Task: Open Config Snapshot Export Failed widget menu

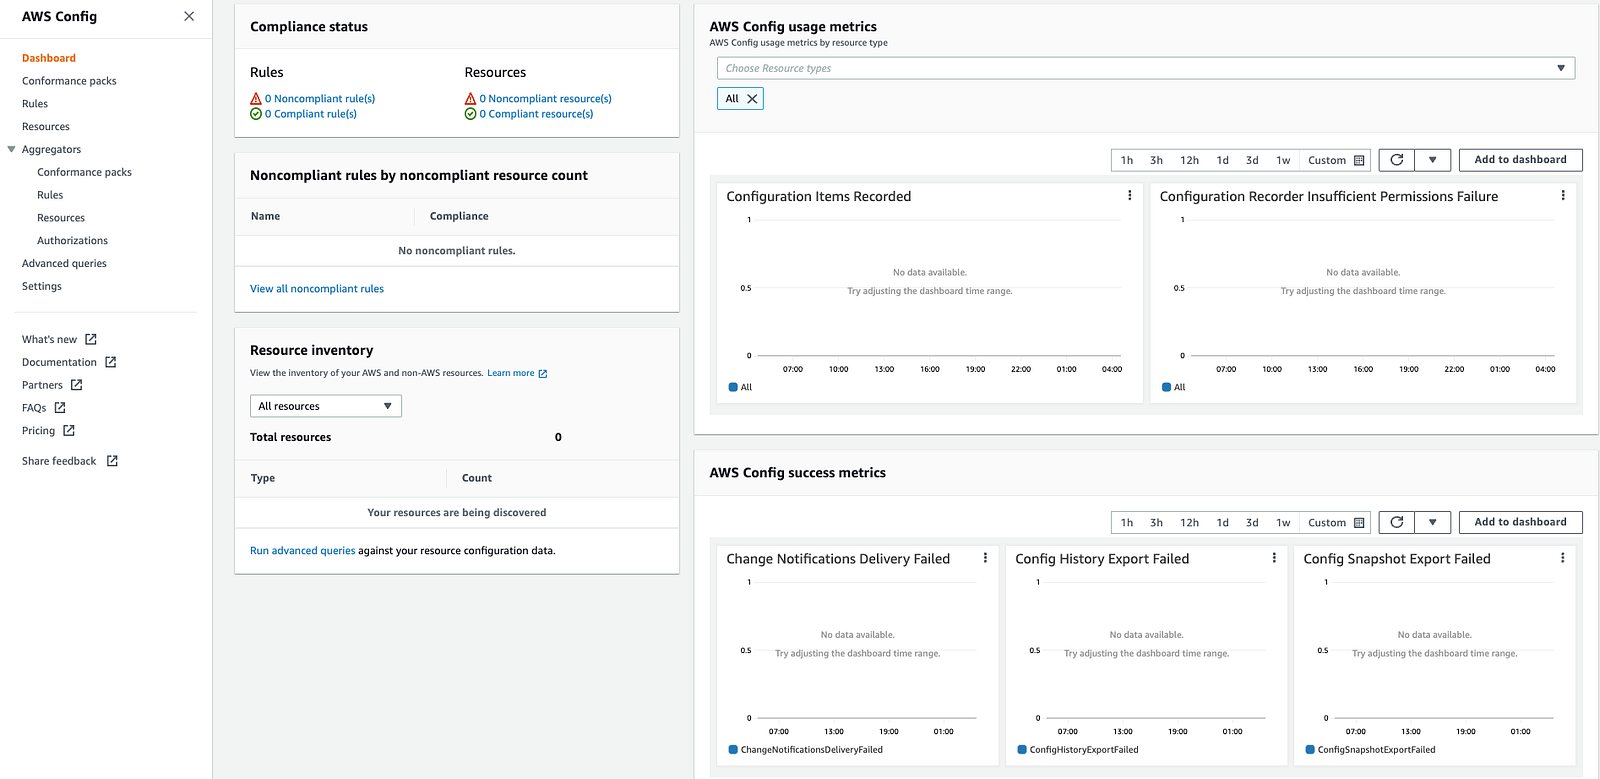Action: 1562,558
